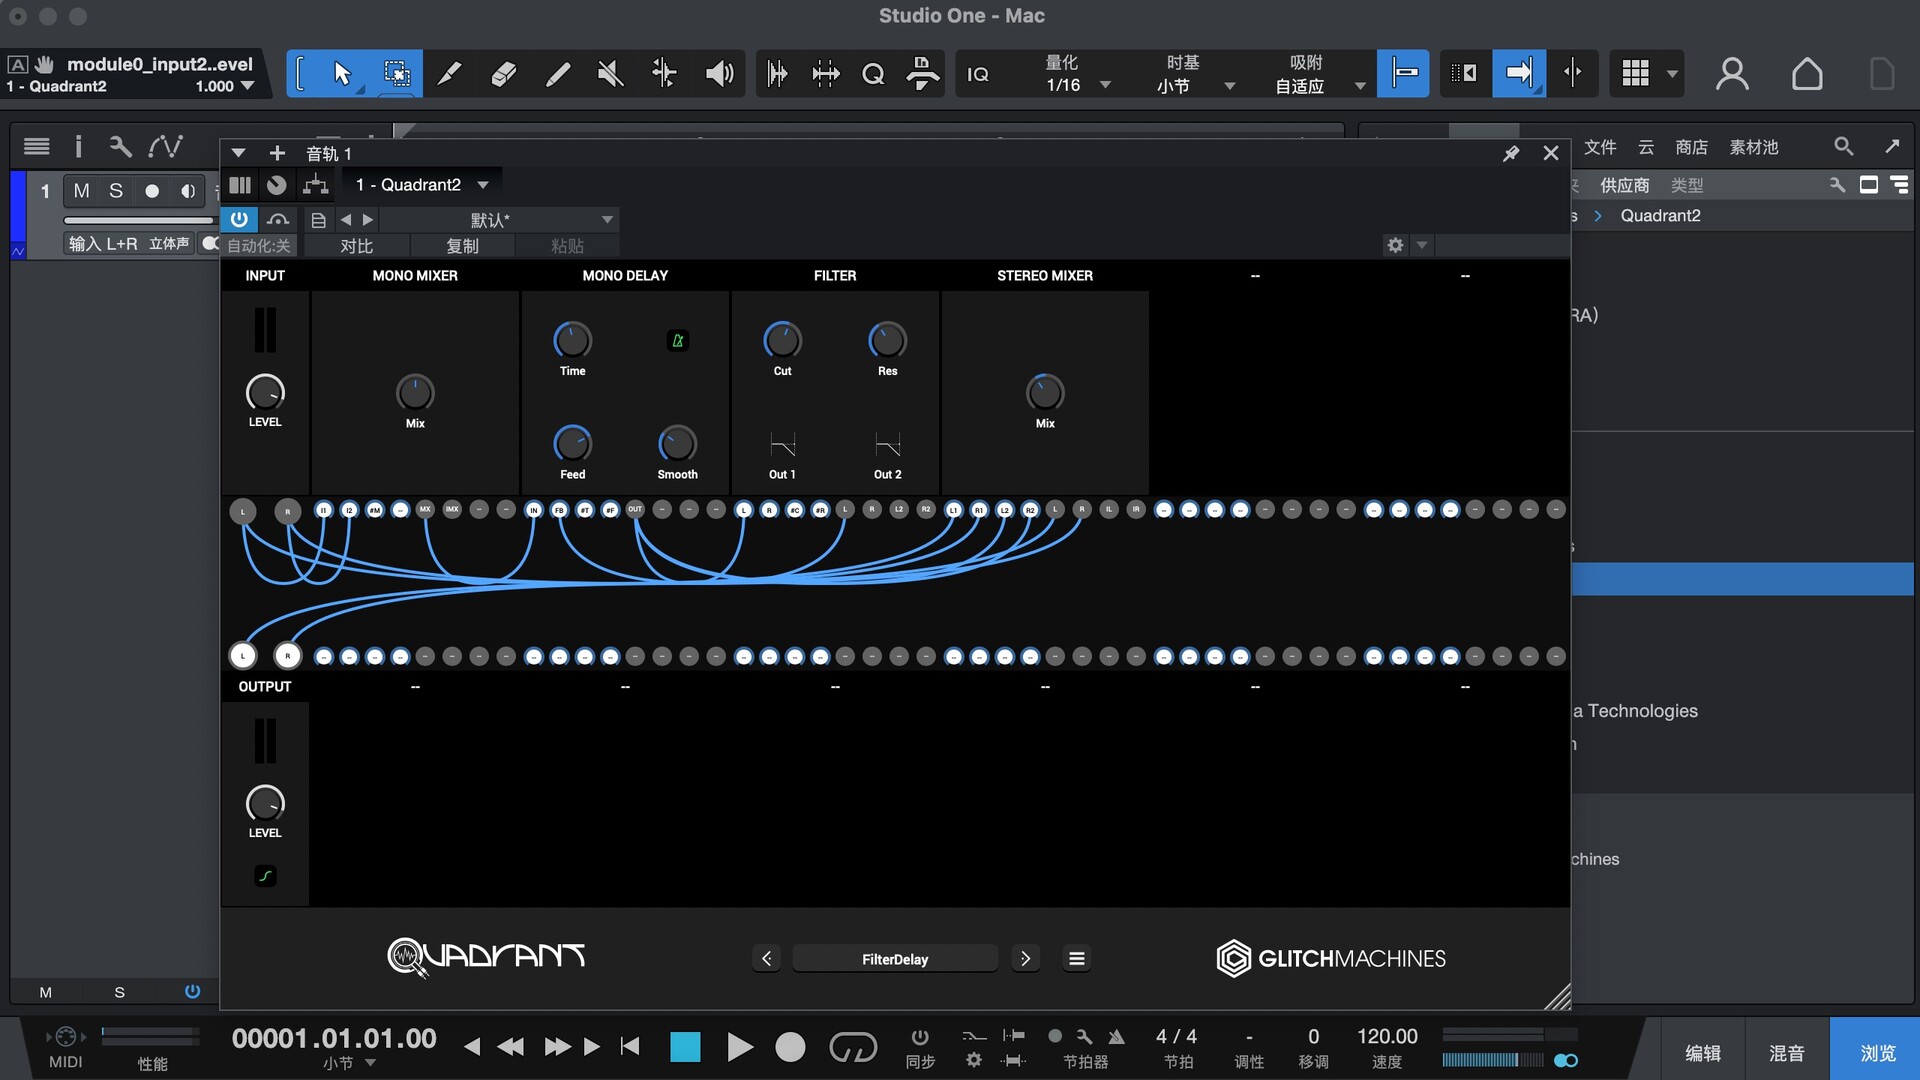Toggle the plugin power bypass button
The image size is (1920, 1080).
click(x=239, y=219)
